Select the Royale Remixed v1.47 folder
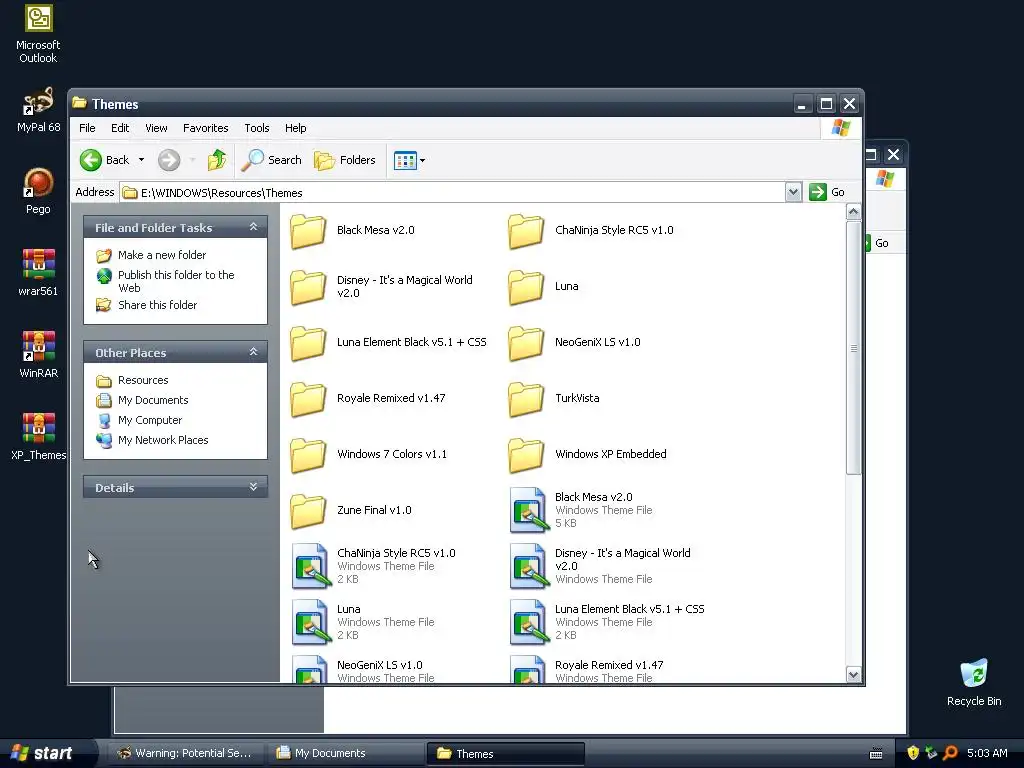 coord(368,398)
